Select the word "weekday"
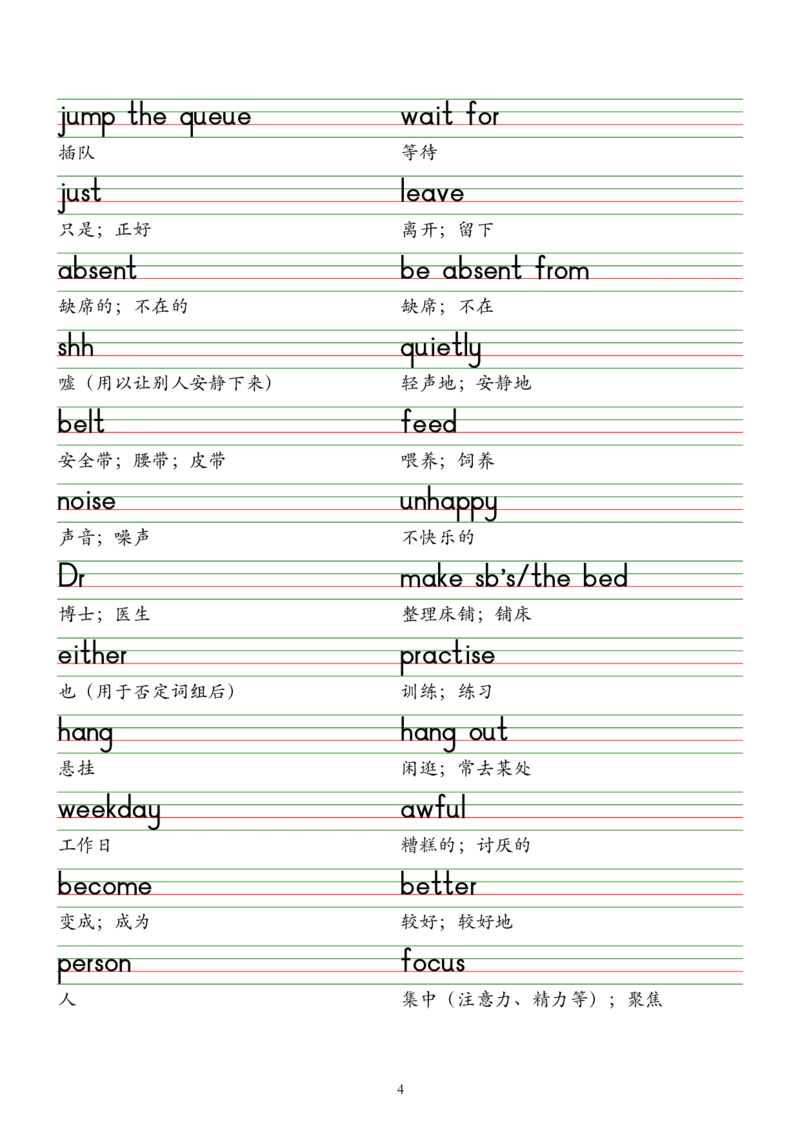This screenshot has width=800, height=1132. click(x=109, y=811)
